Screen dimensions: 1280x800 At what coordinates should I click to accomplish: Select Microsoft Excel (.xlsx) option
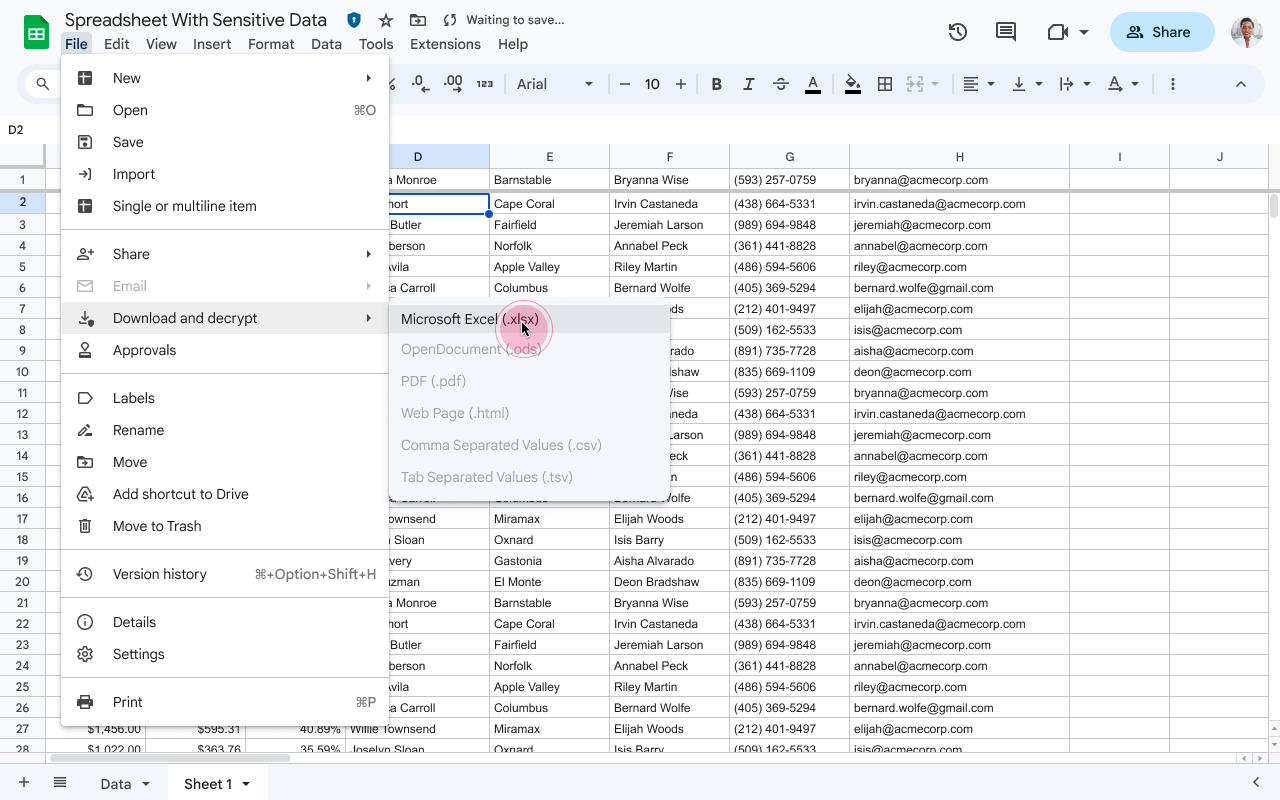pos(529,319)
